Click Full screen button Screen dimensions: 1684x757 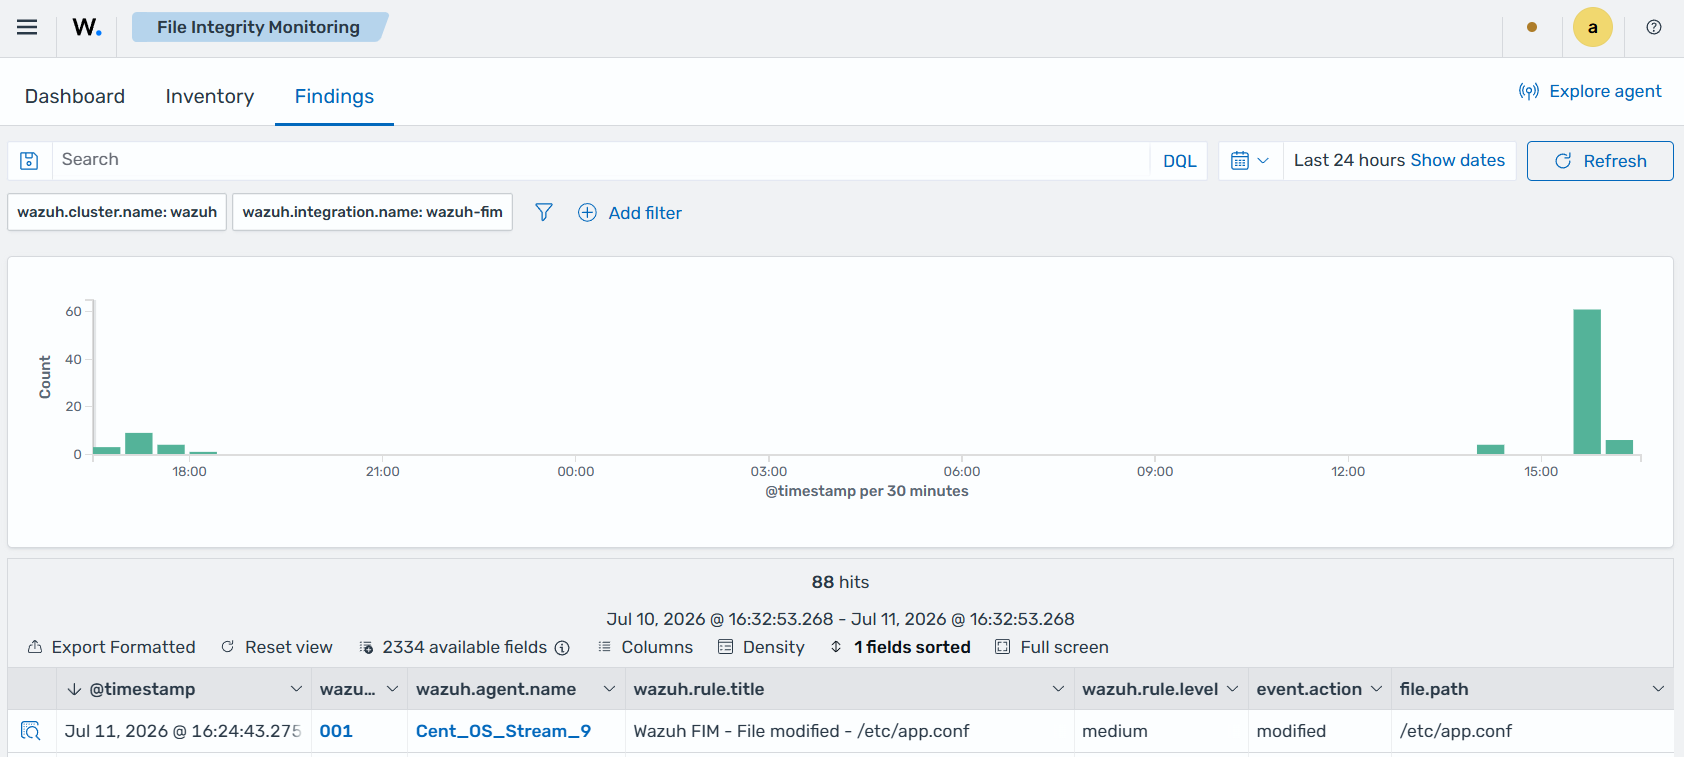(1052, 647)
